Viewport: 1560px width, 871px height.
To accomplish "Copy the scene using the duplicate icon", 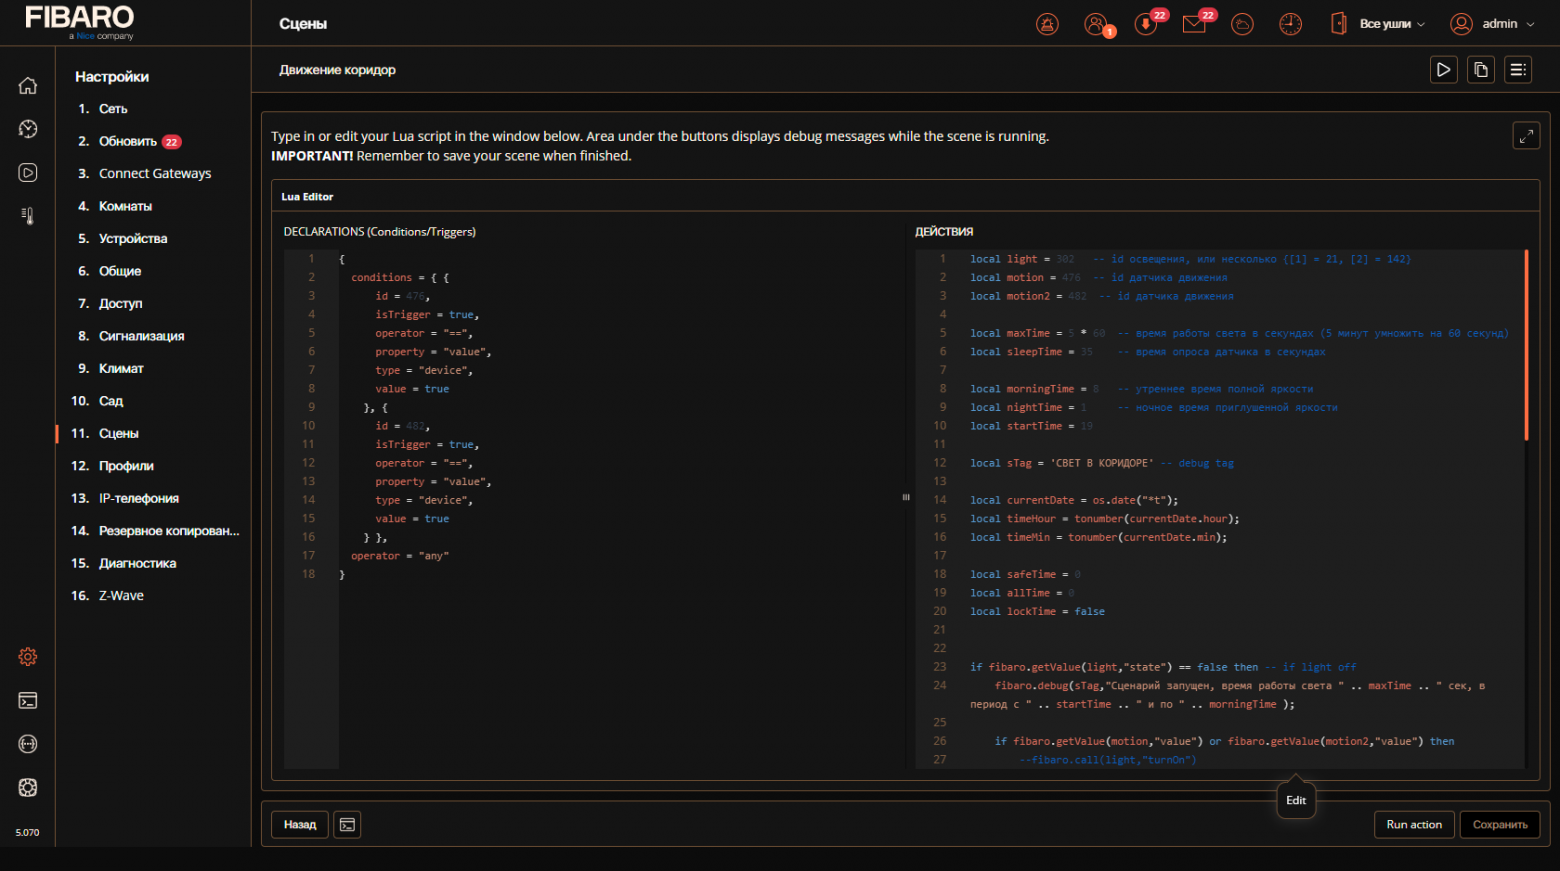I will 1481,70.
